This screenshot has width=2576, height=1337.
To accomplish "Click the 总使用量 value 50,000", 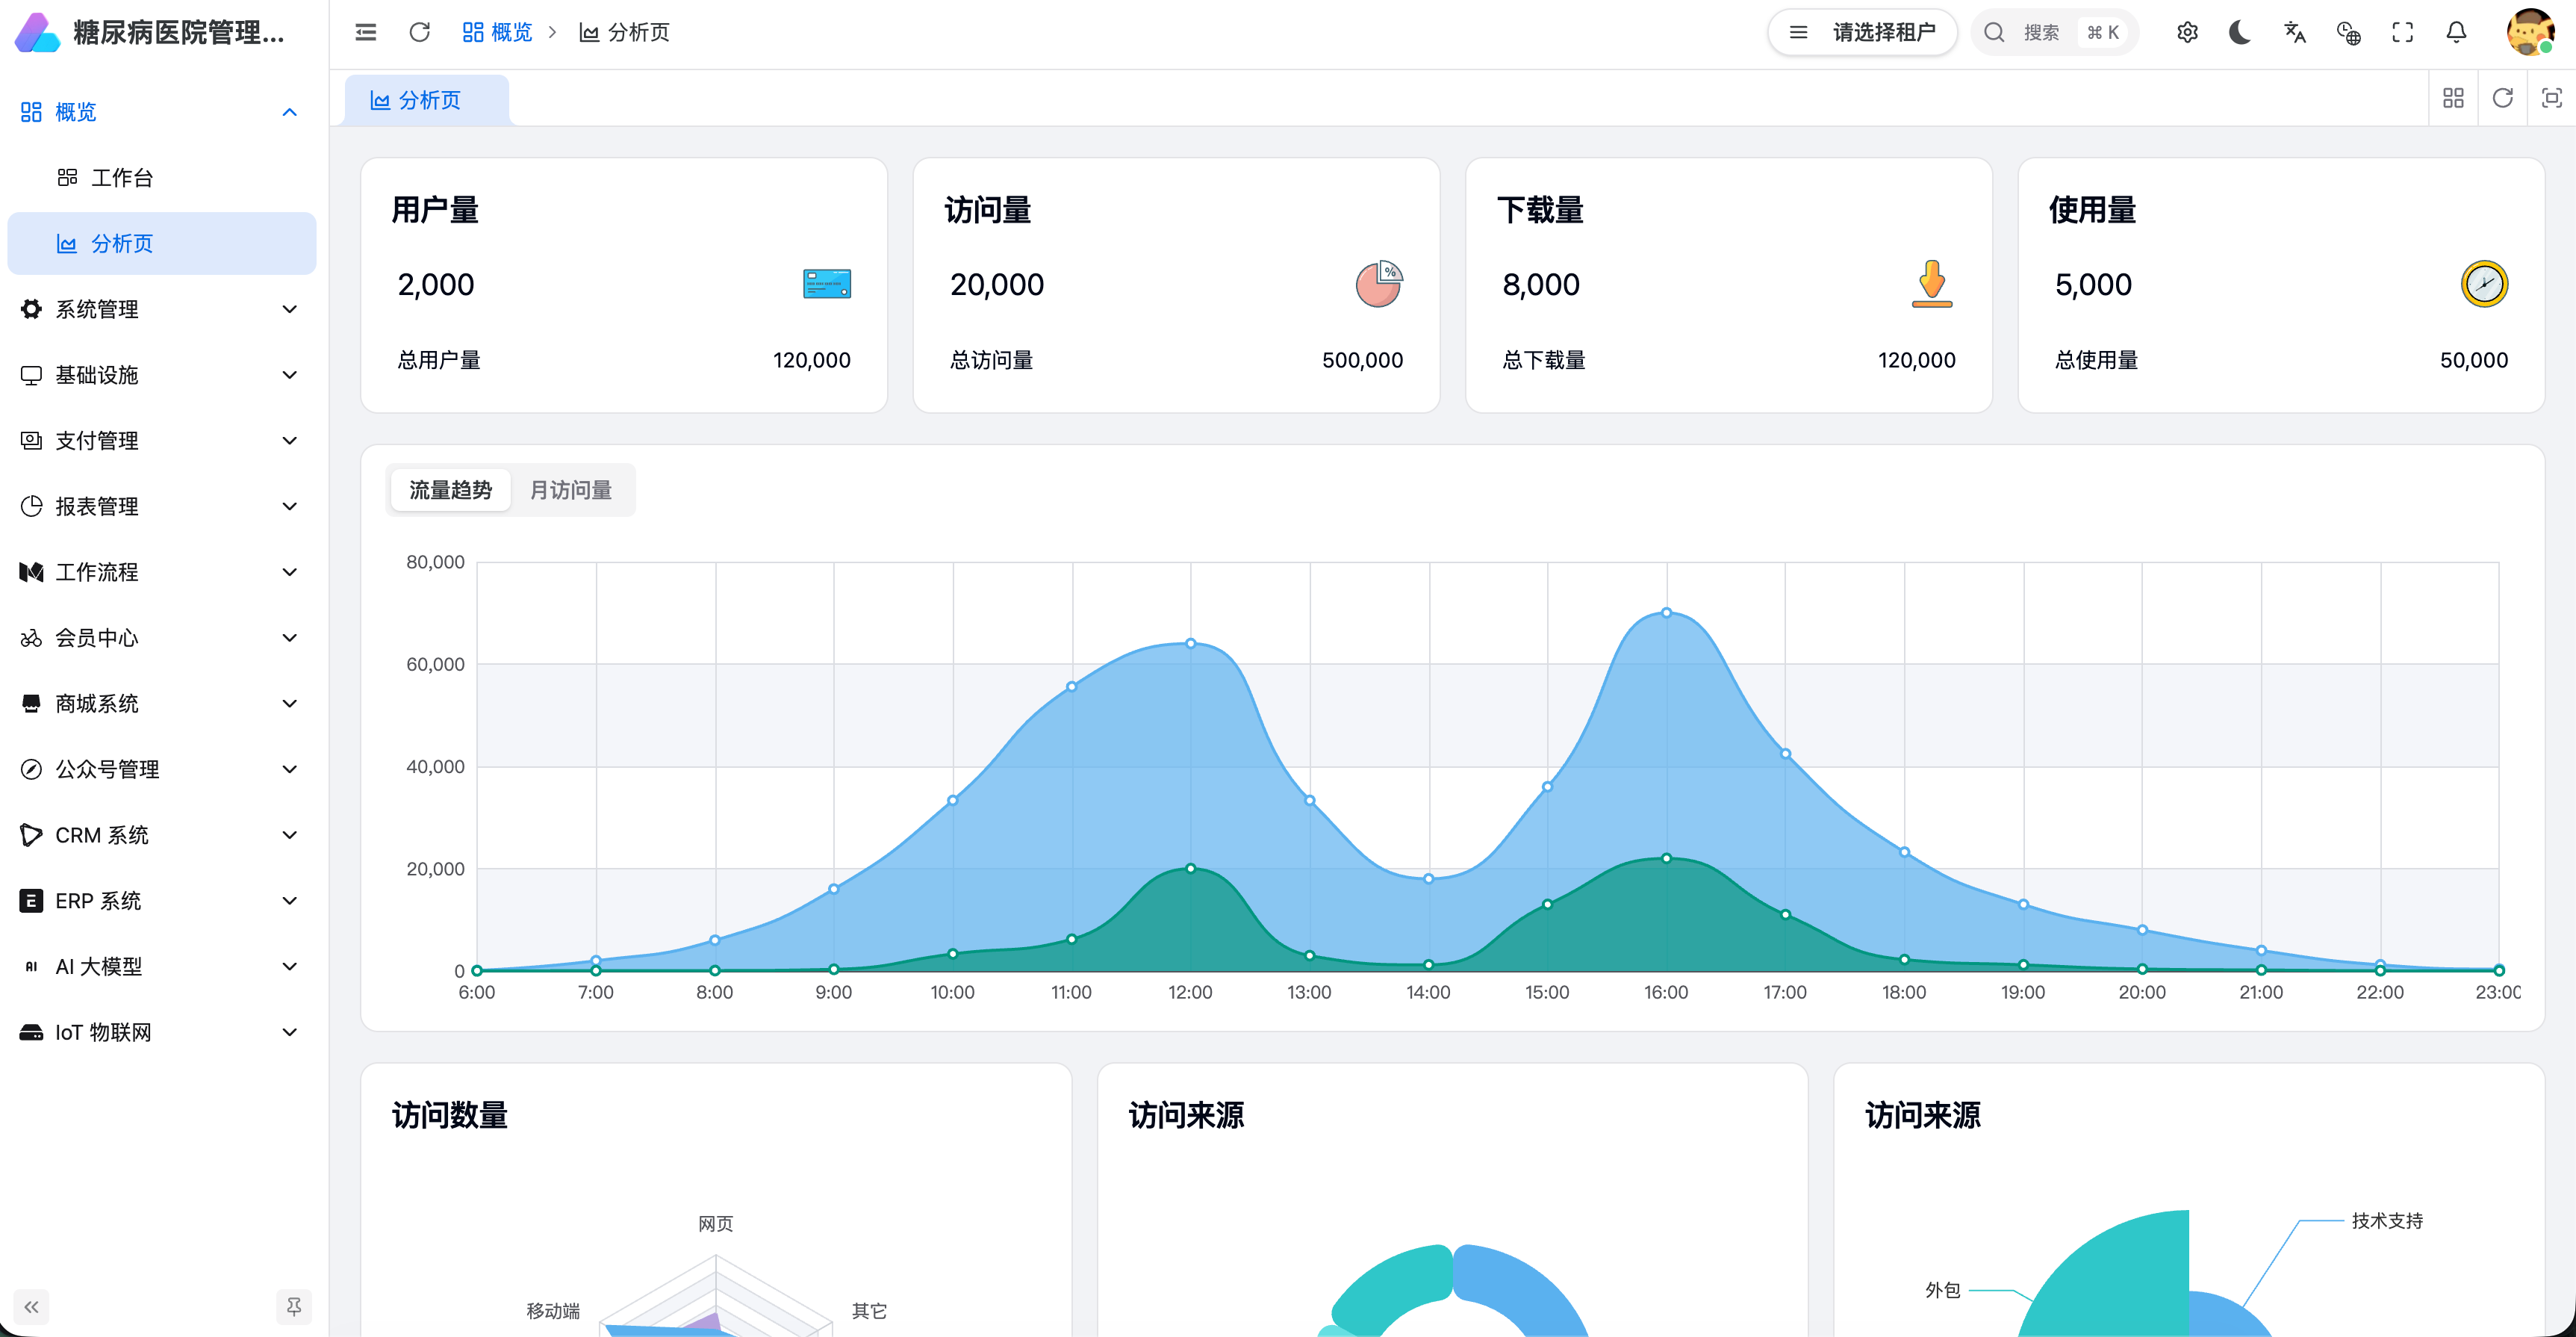I will (2474, 360).
